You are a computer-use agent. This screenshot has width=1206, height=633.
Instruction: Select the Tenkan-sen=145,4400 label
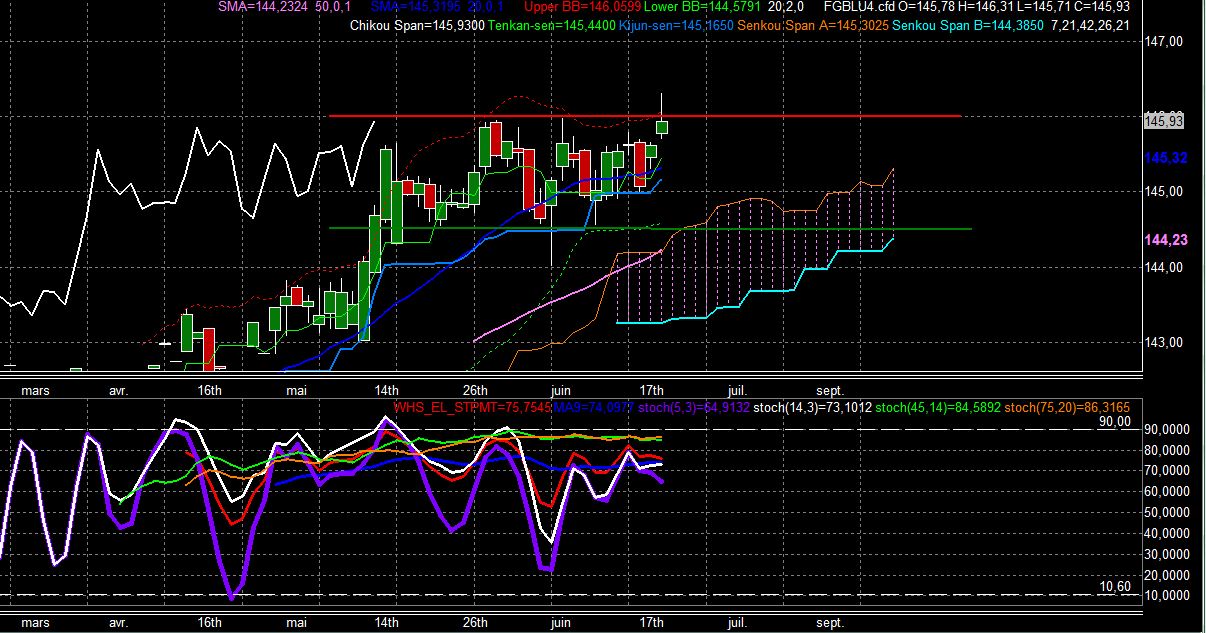[x=551, y=25]
